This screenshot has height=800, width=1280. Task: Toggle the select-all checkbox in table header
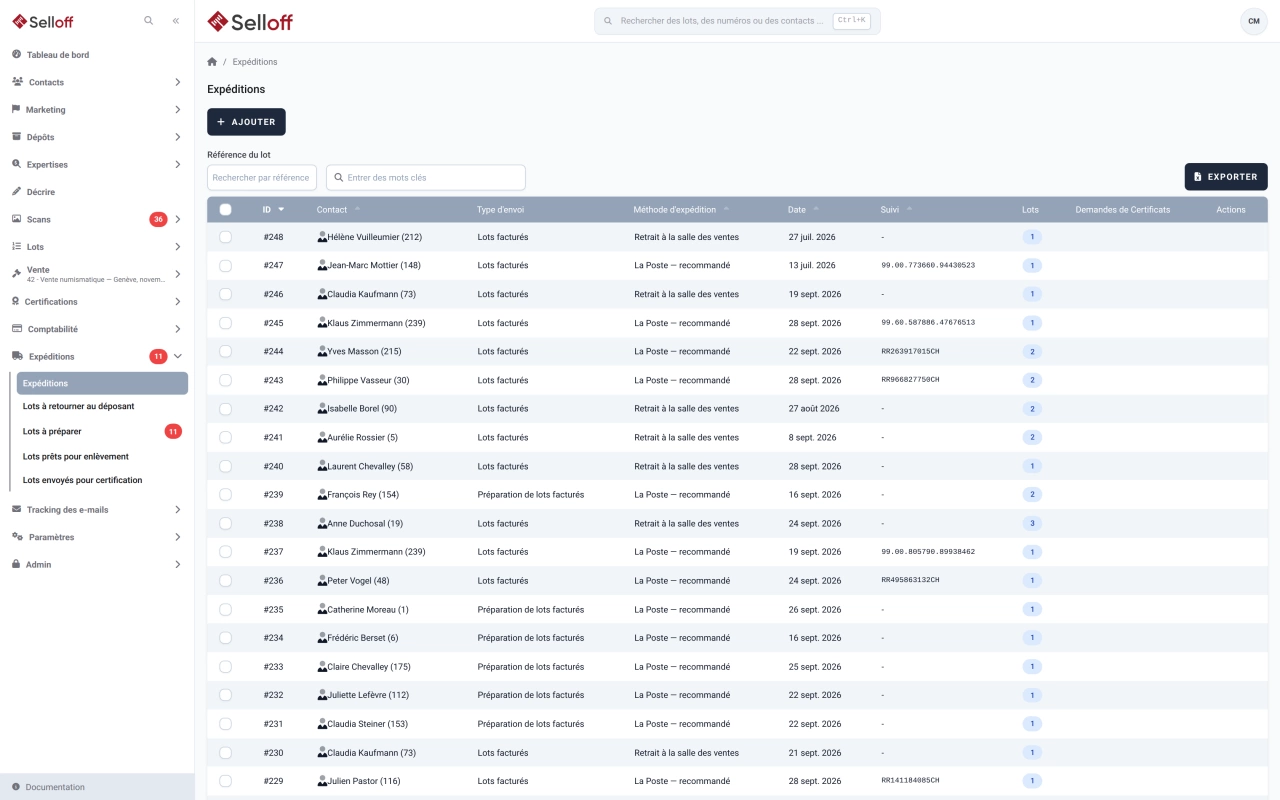tap(225, 210)
